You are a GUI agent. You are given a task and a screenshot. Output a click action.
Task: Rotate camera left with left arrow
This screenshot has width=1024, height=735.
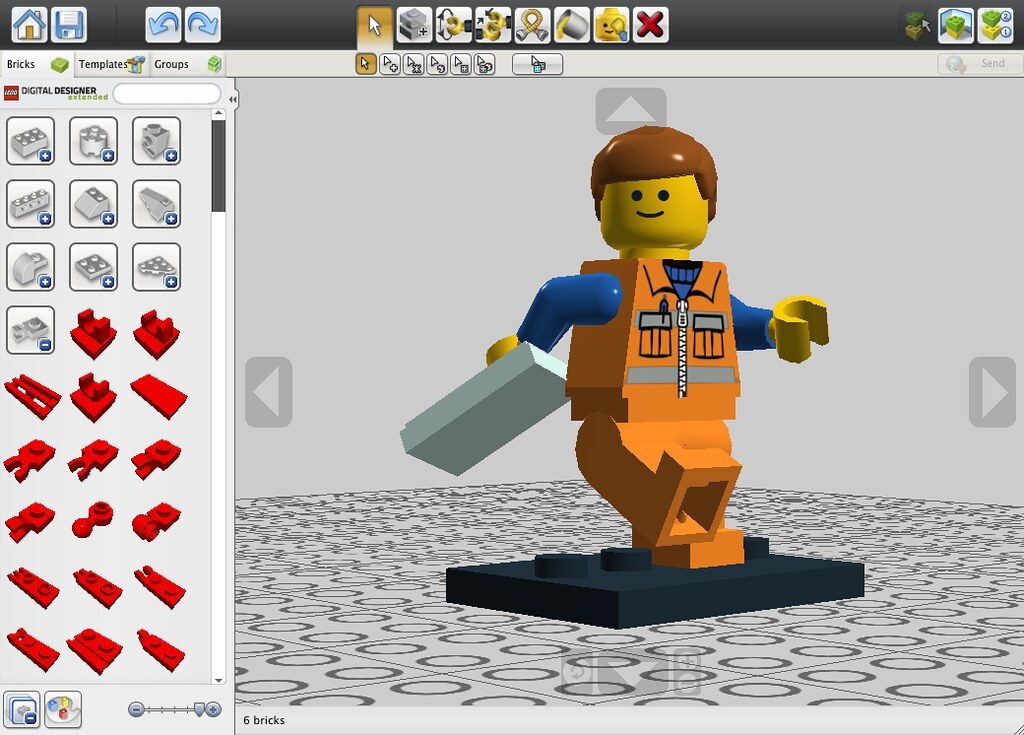coord(268,392)
